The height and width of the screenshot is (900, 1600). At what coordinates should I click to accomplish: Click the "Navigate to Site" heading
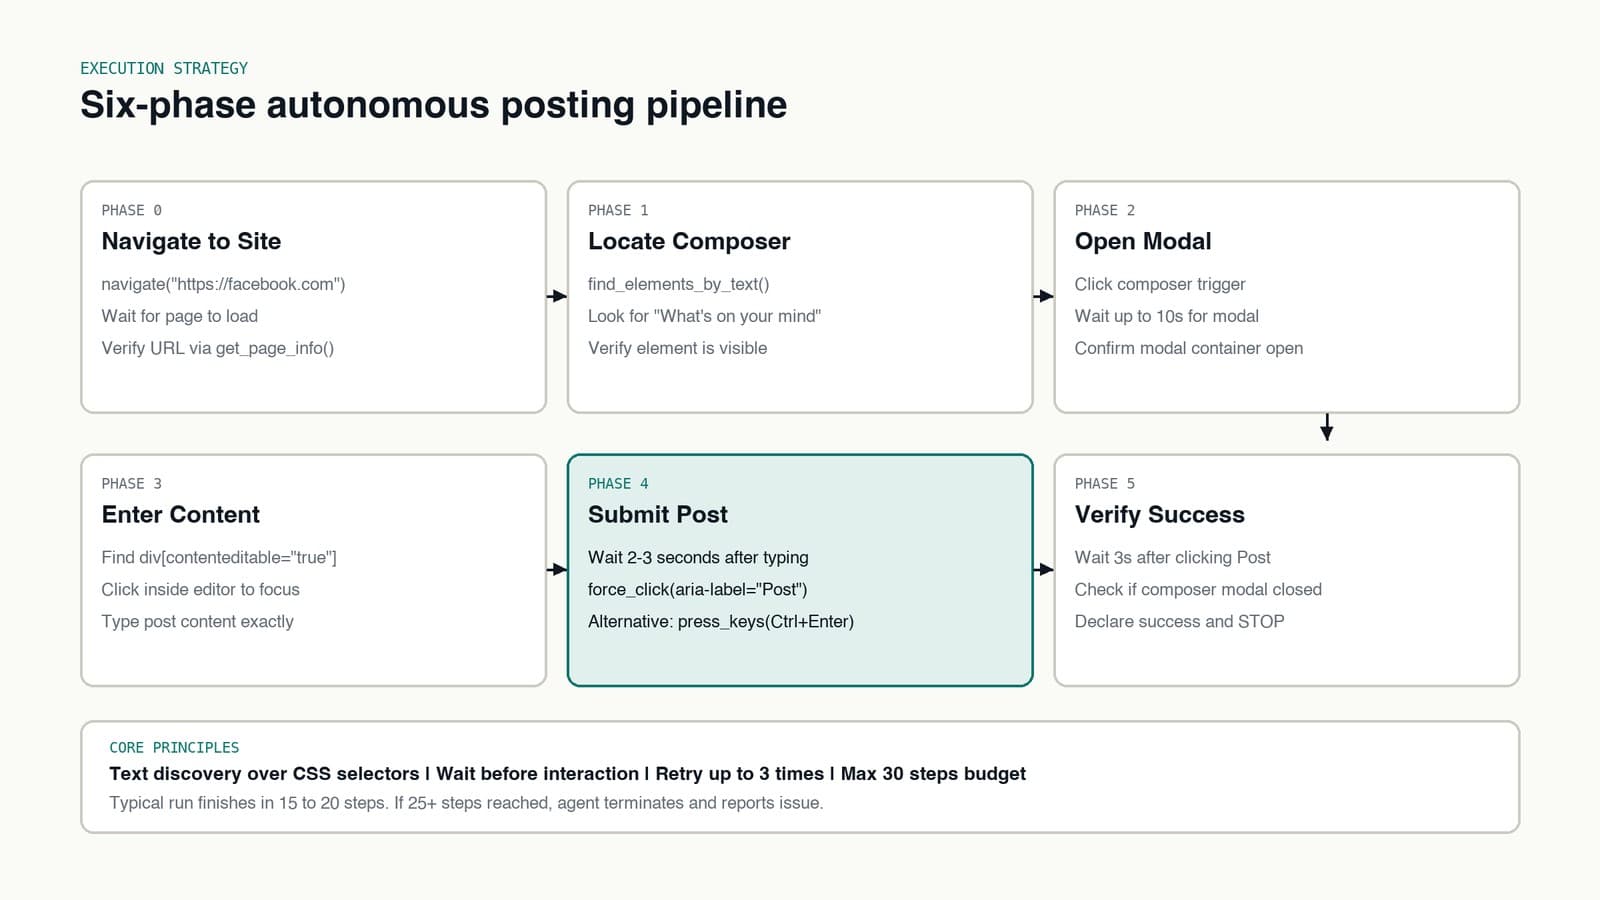[x=191, y=241]
